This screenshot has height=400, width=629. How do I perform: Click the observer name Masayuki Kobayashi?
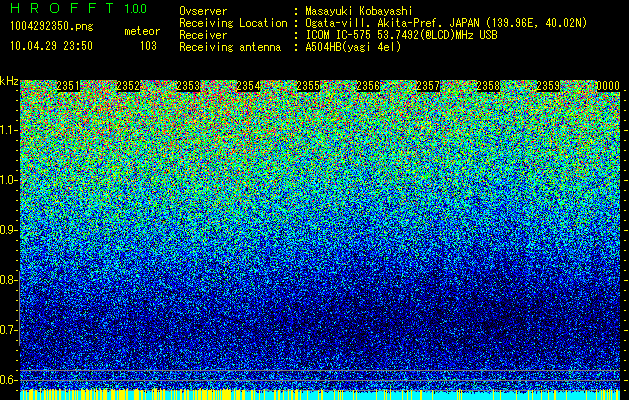(359, 12)
